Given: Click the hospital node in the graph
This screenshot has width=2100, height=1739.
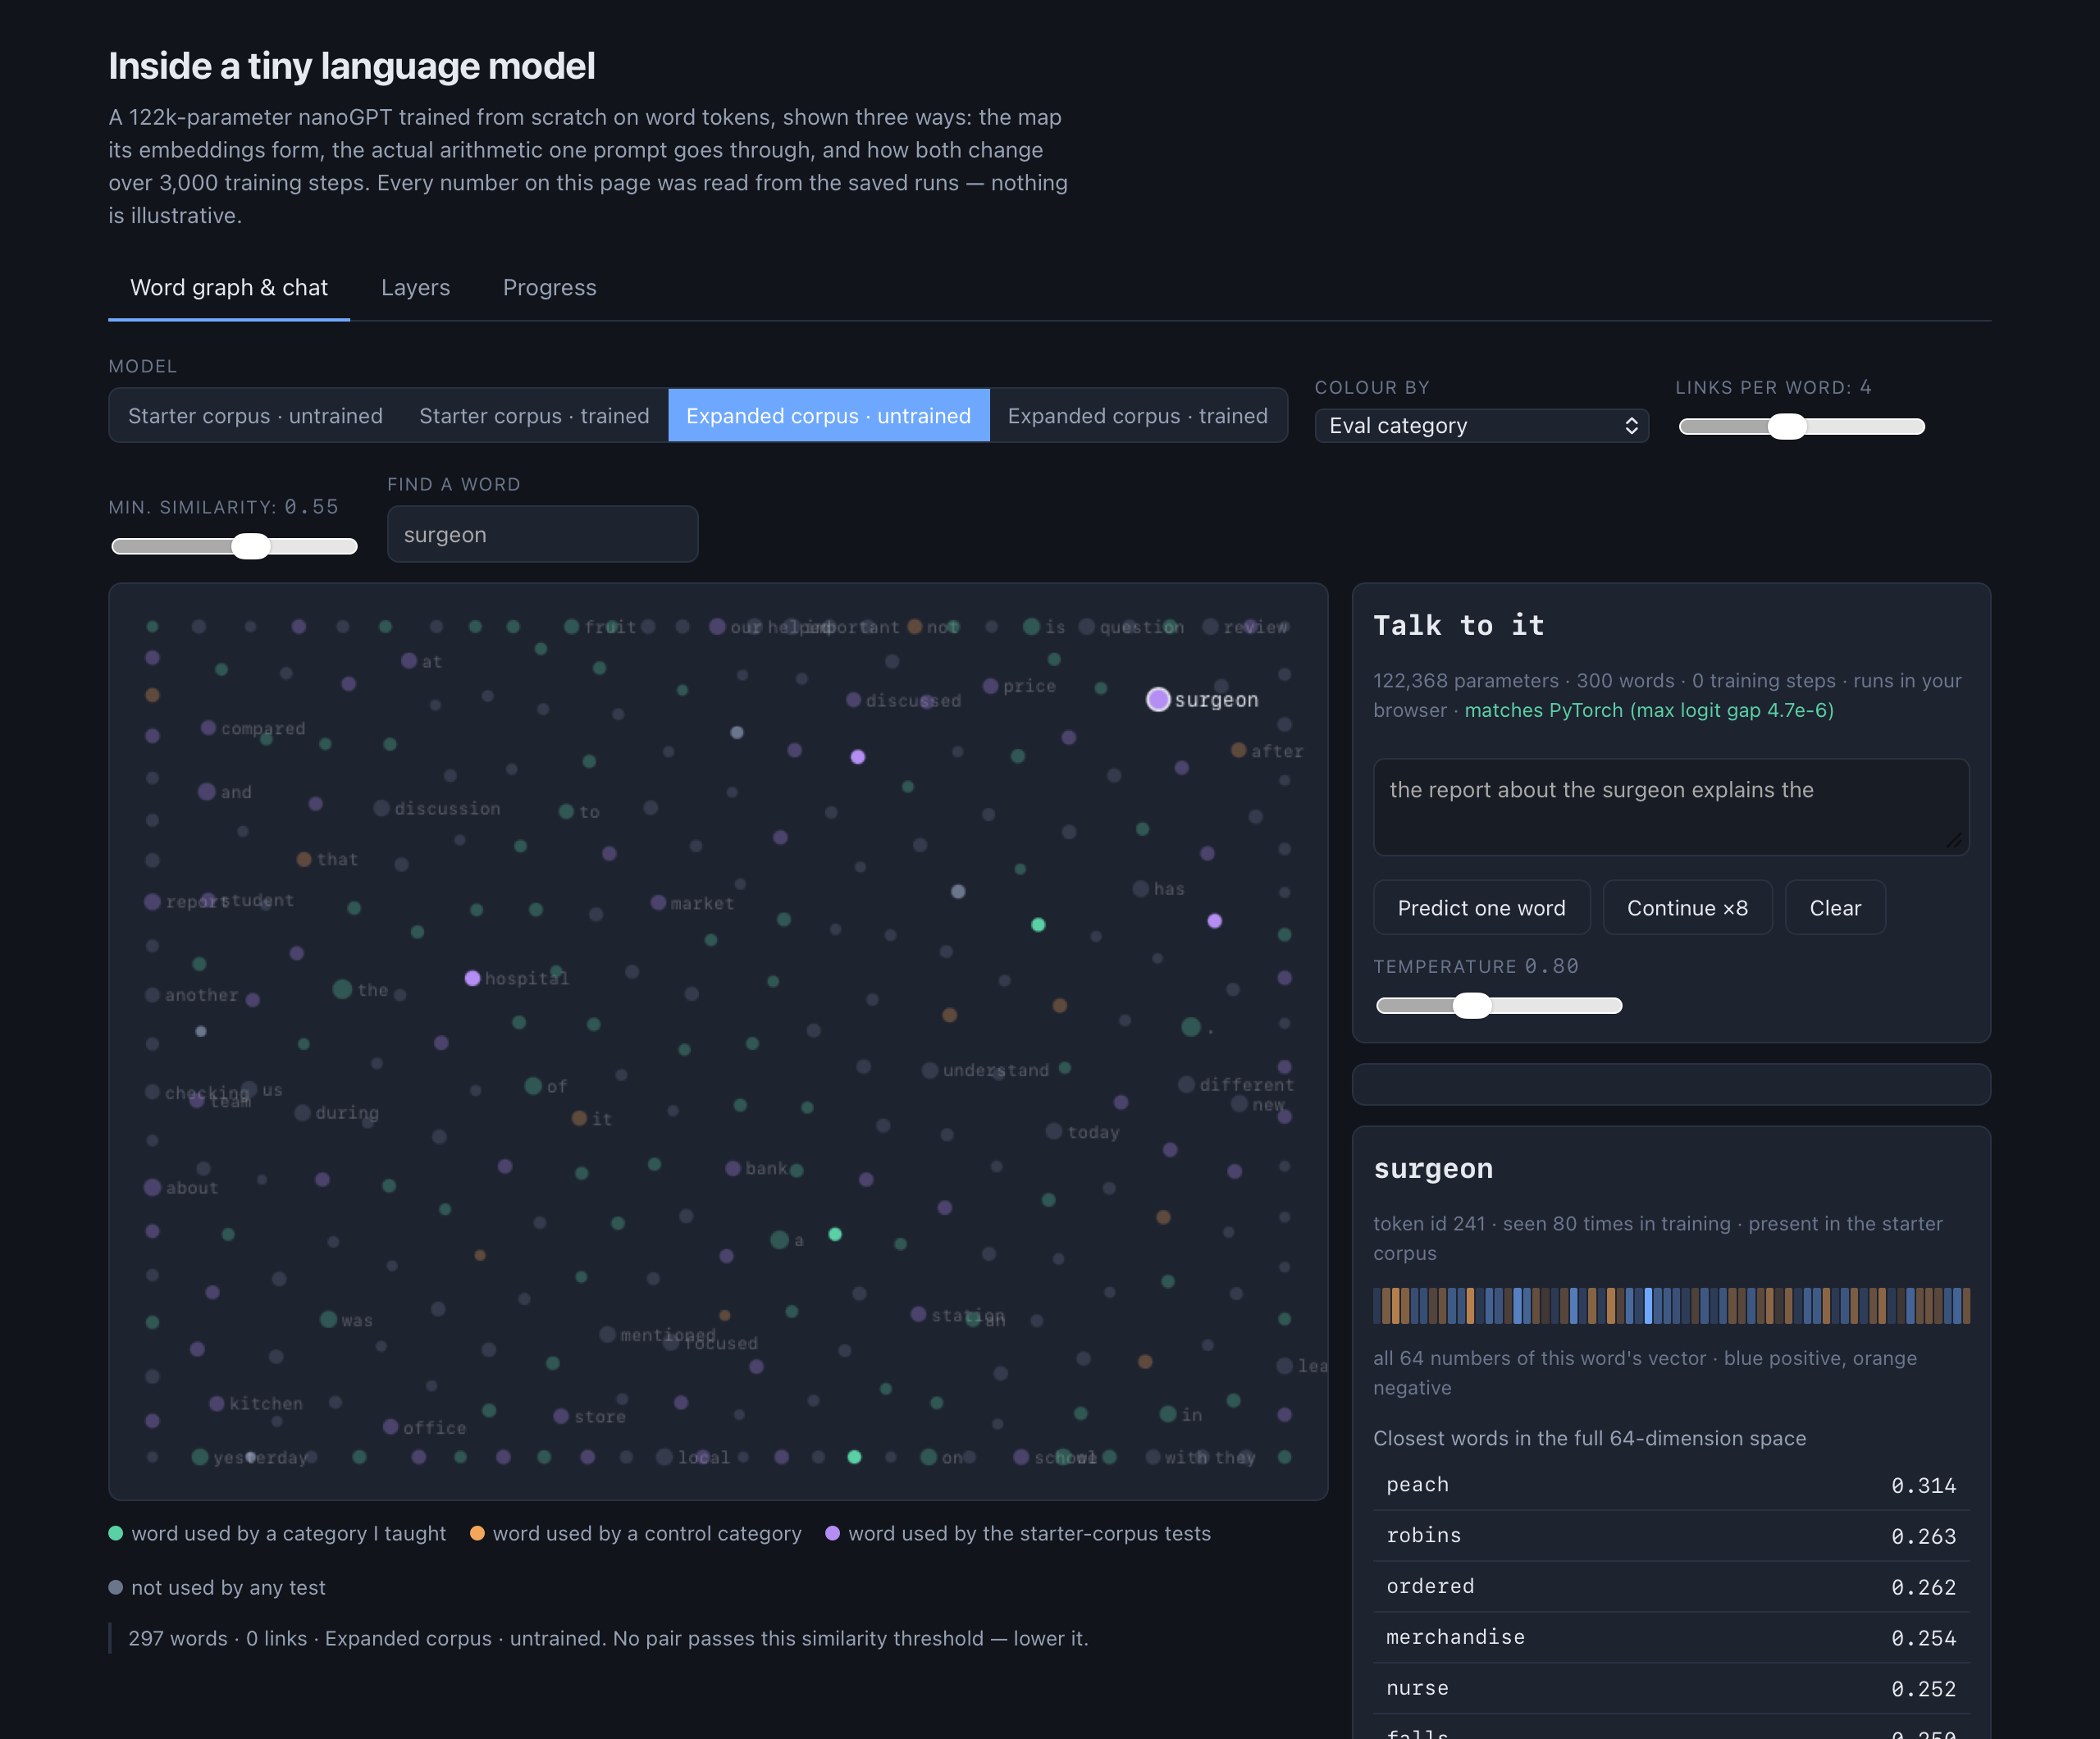Looking at the screenshot, I should (472, 978).
